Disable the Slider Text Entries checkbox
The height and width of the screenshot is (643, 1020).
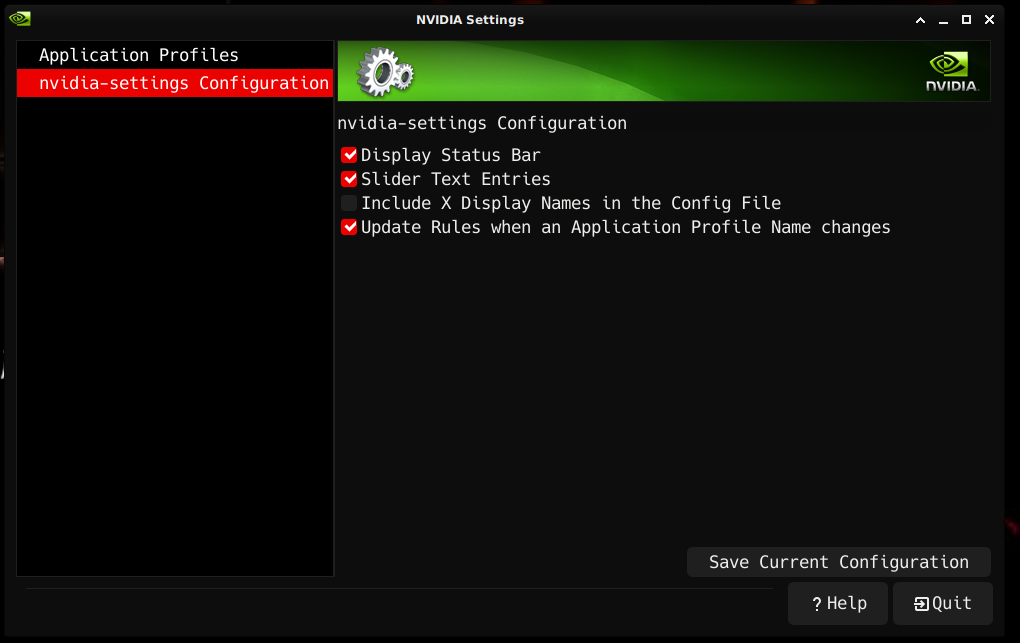(x=349, y=179)
